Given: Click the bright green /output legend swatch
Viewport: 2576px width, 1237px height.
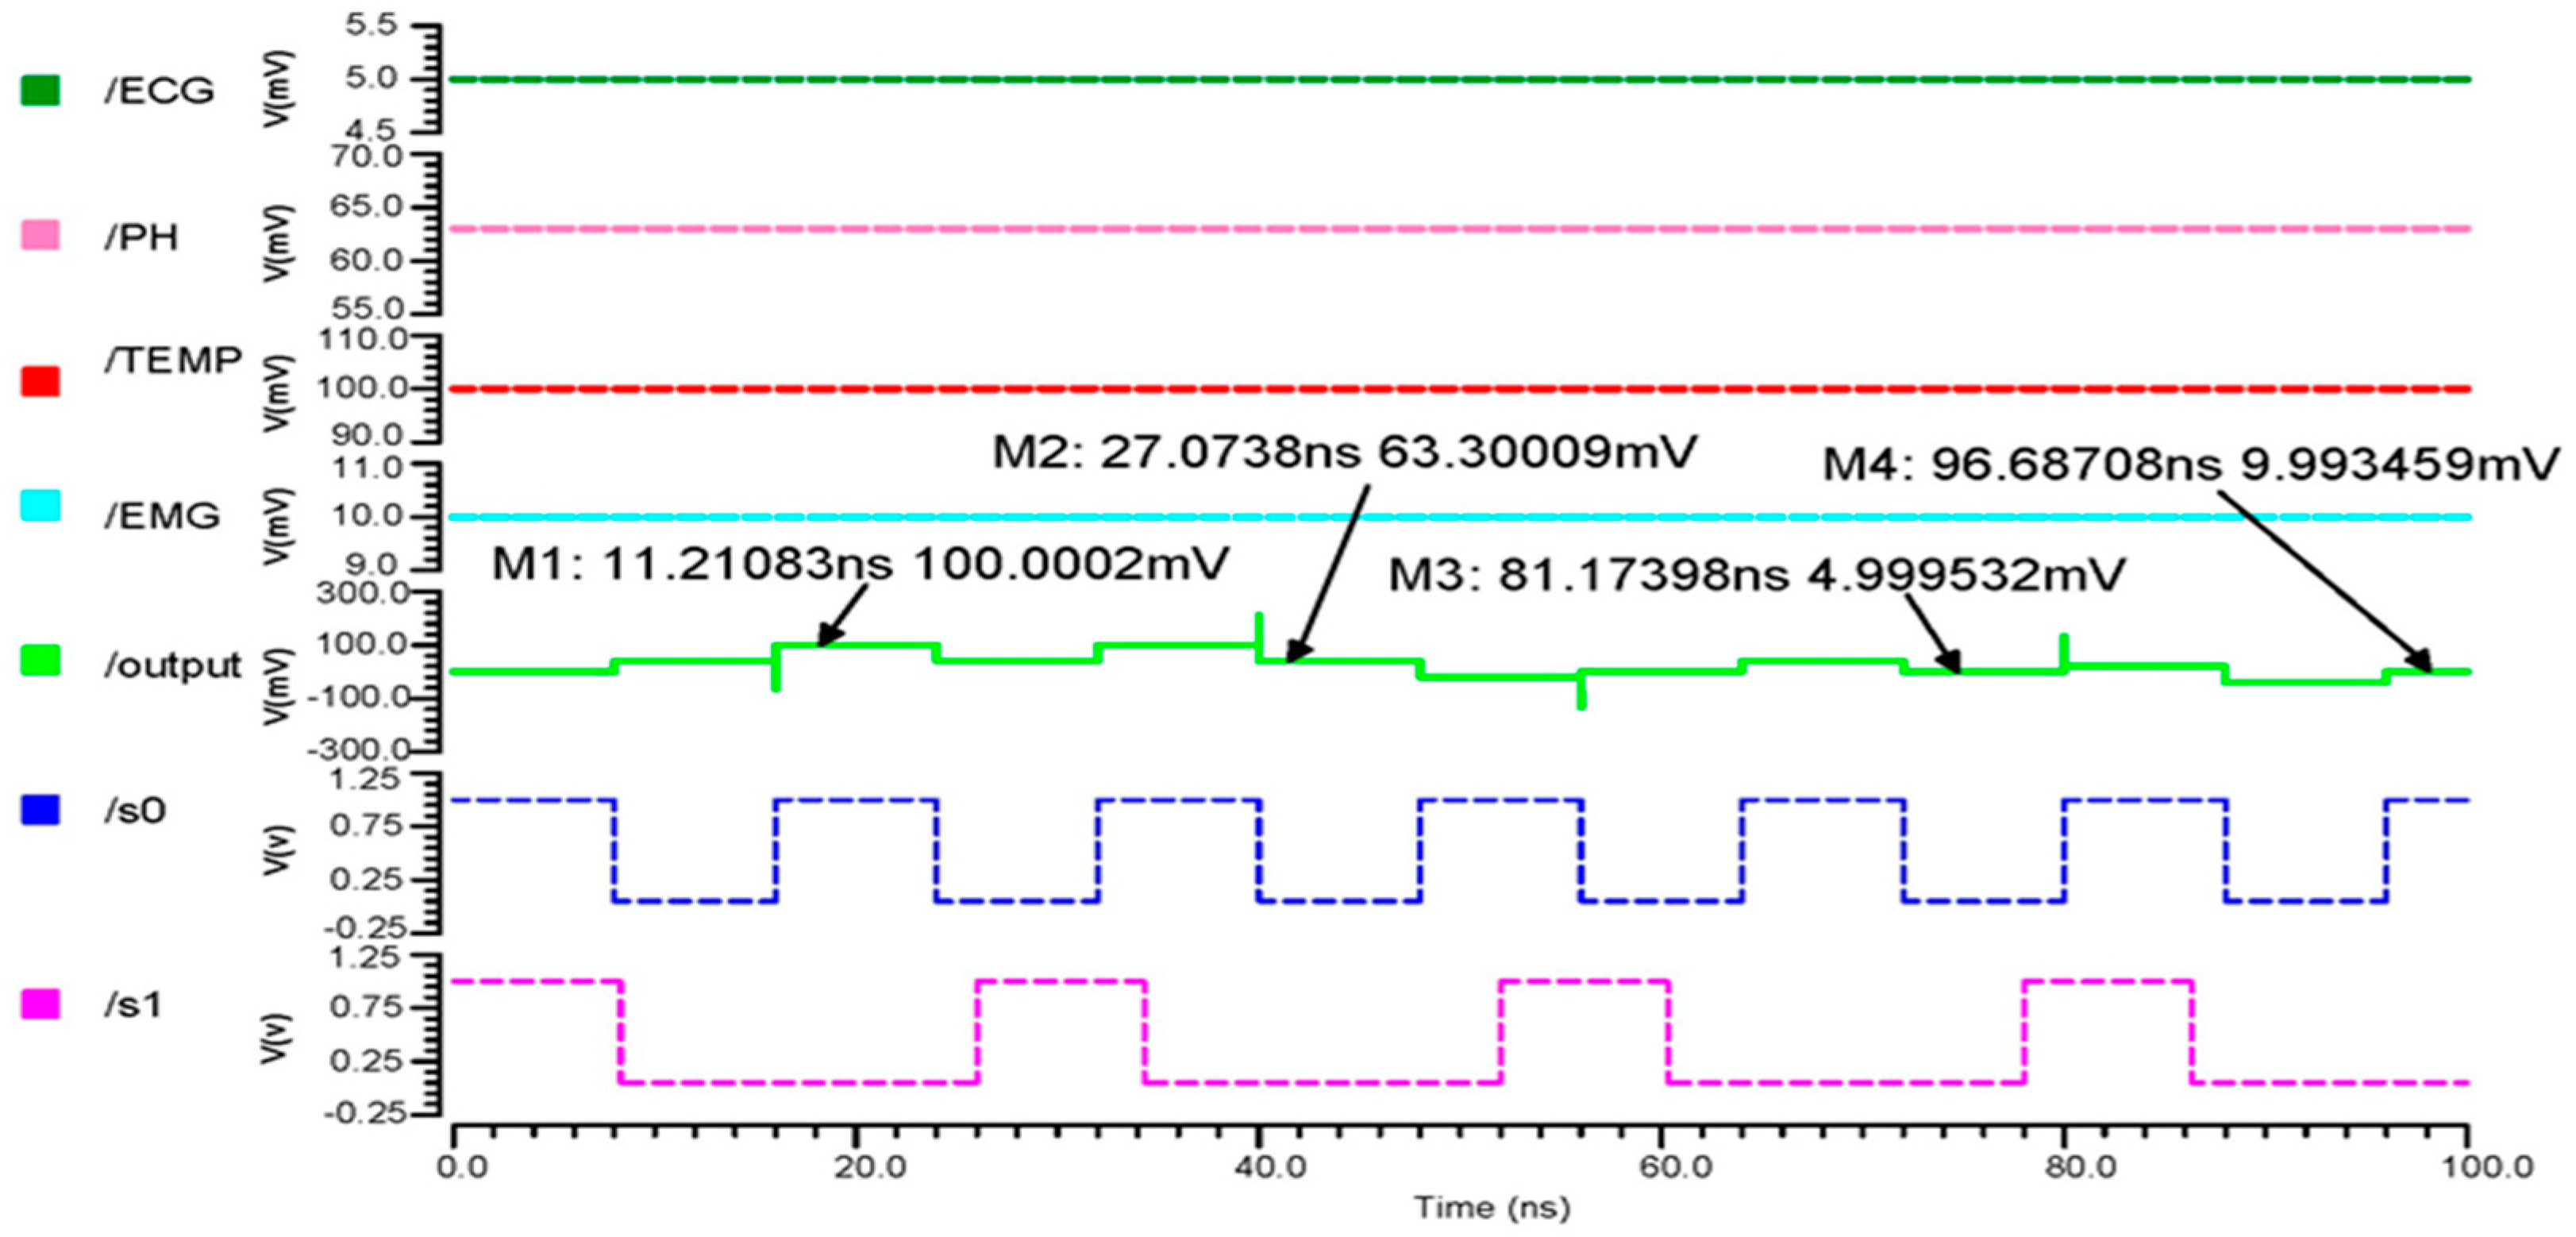Looking at the screenshot, I should click(40, 660).
